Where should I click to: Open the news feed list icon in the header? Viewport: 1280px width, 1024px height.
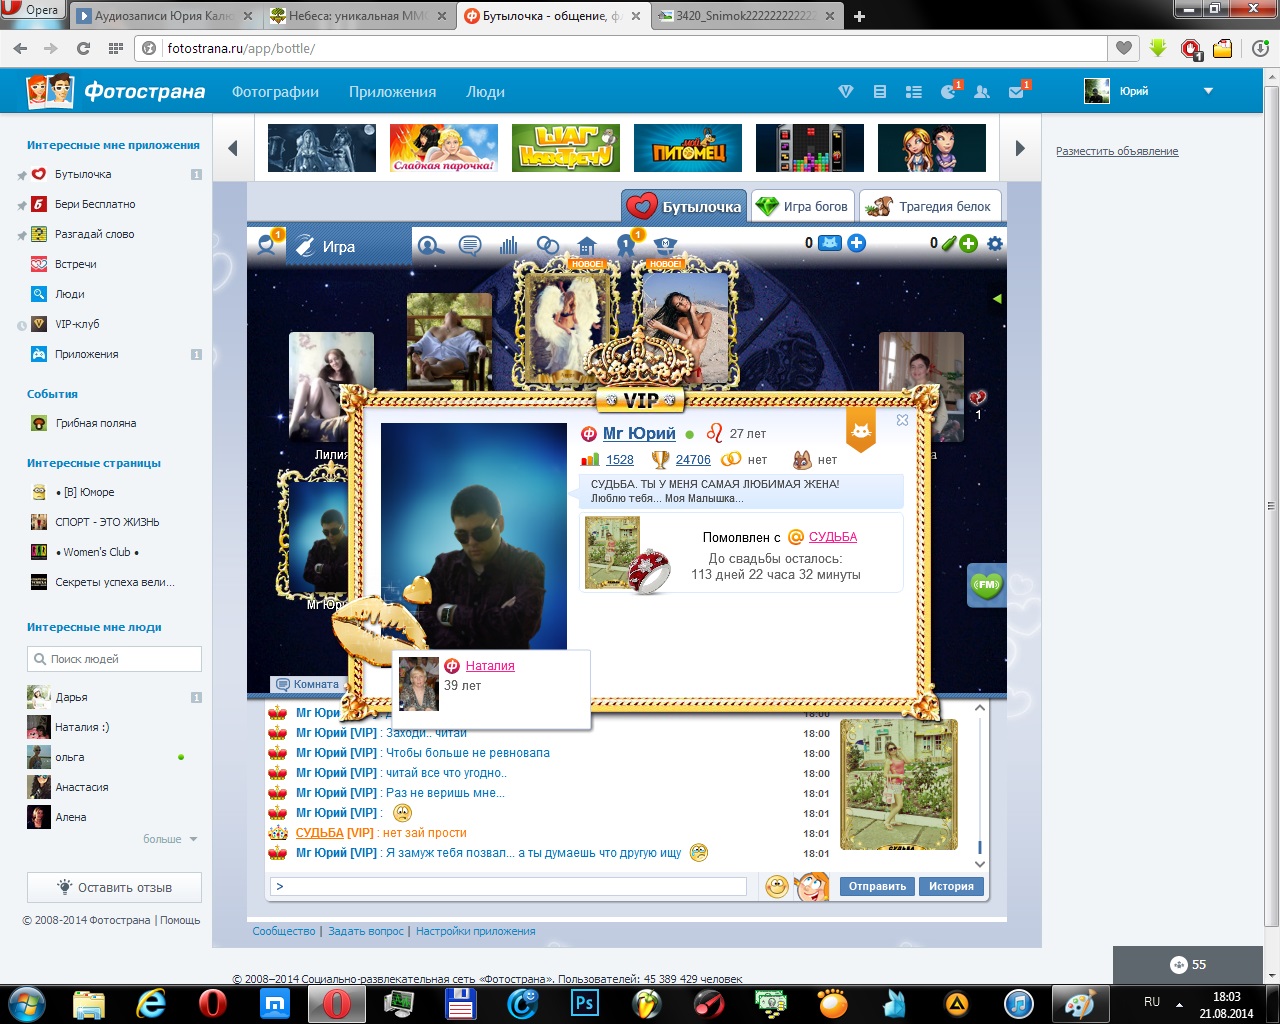click(x=914, y=91)
